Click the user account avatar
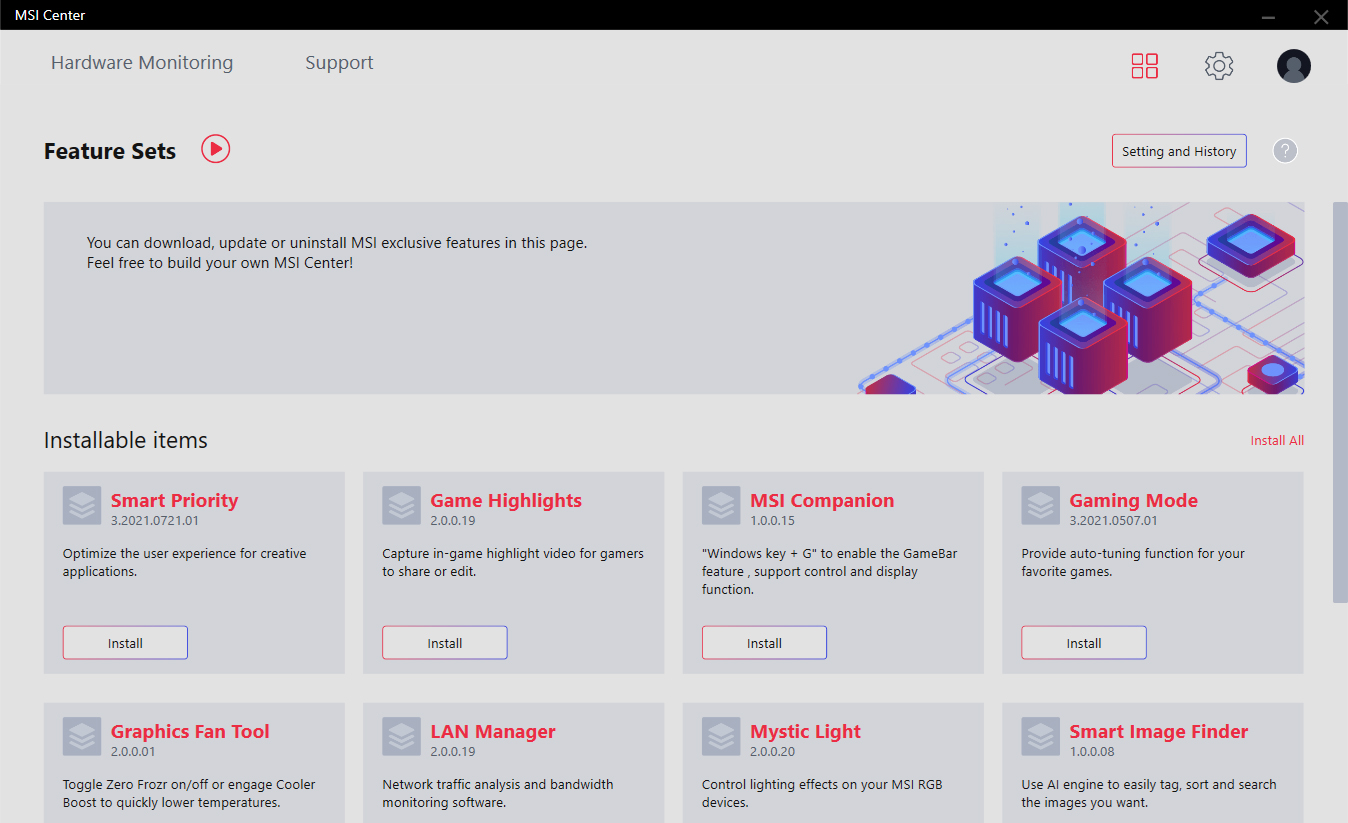The width and height of the screenshot is (1348, 823). [1293, 66]
